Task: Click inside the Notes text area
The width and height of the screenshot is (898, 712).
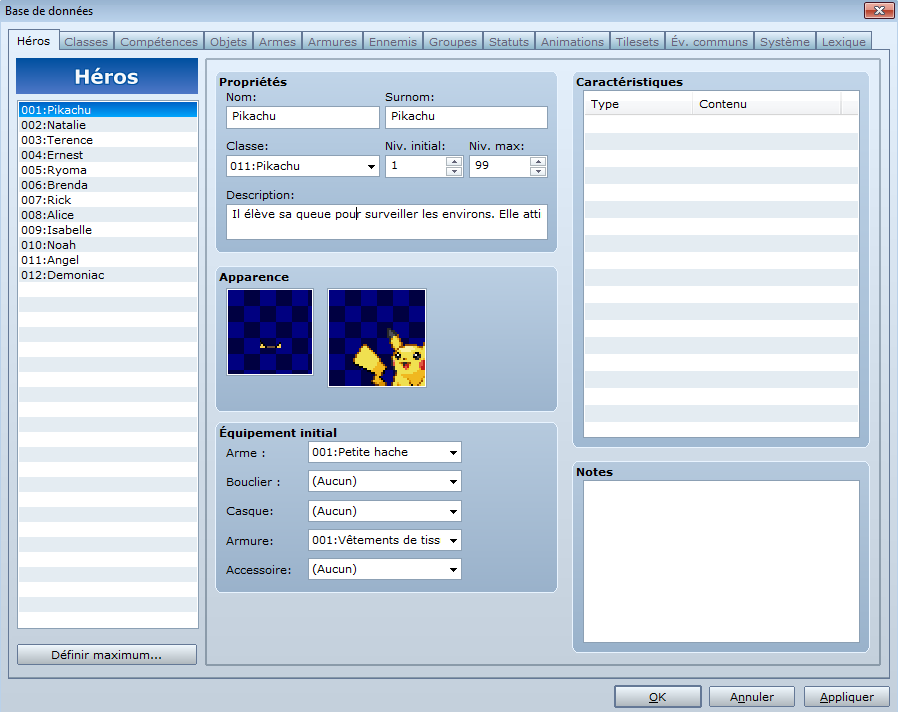Action: 720,560
